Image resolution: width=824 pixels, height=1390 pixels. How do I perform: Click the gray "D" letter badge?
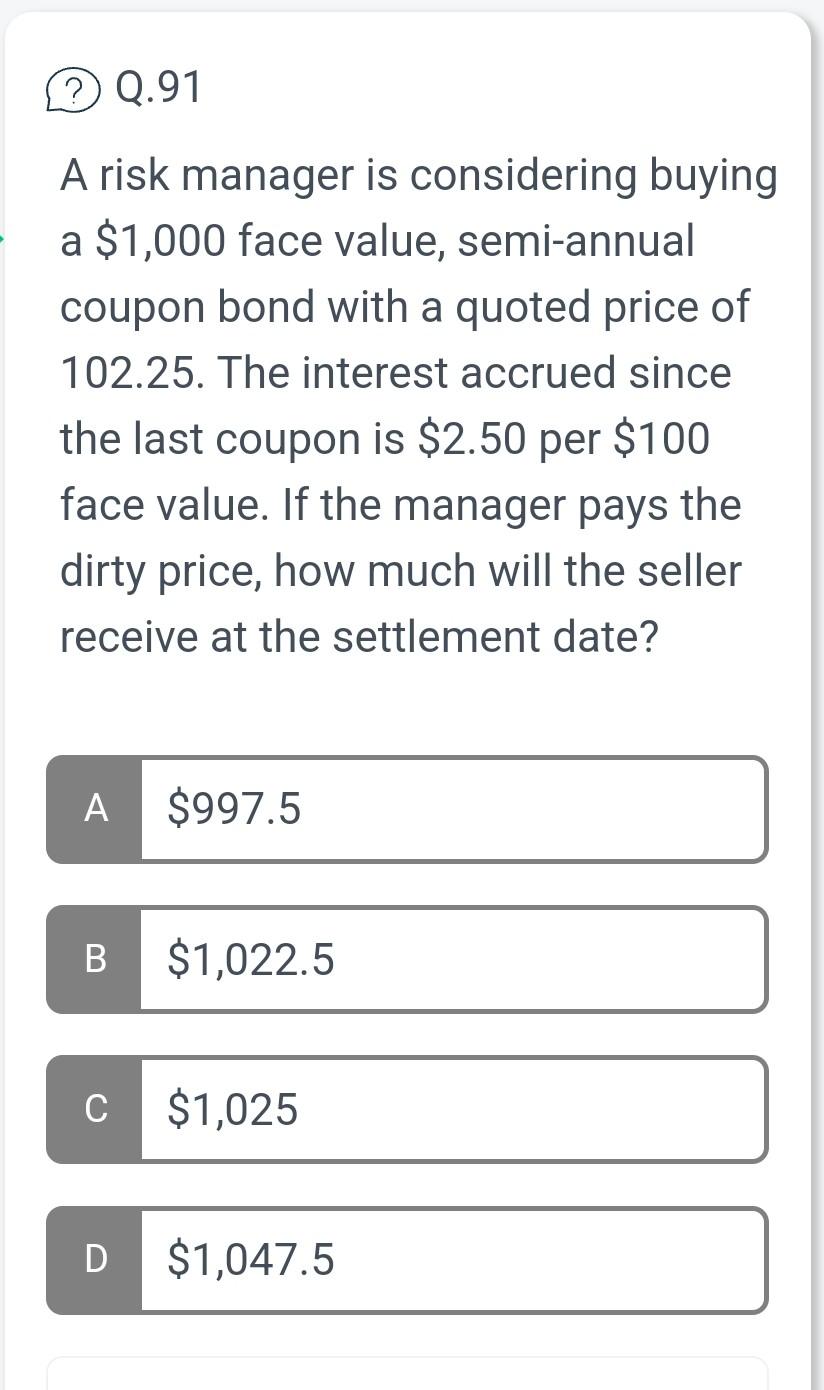pos(95,1260)
